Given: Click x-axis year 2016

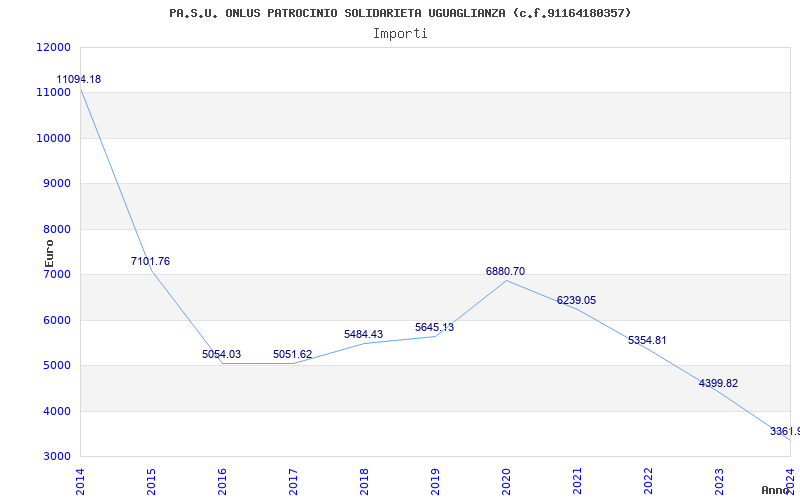Looking at the screenshot, I should [222, 481].
